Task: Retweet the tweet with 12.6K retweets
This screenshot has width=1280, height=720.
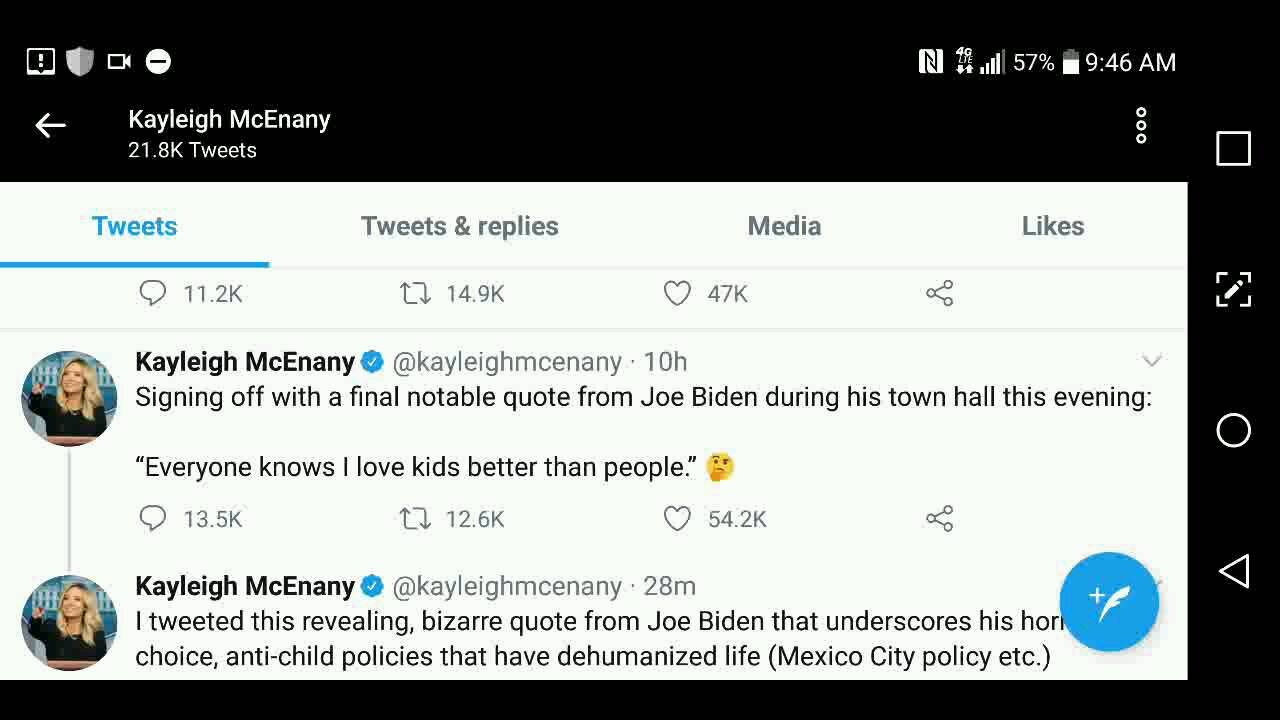Action: pos(415,518)
